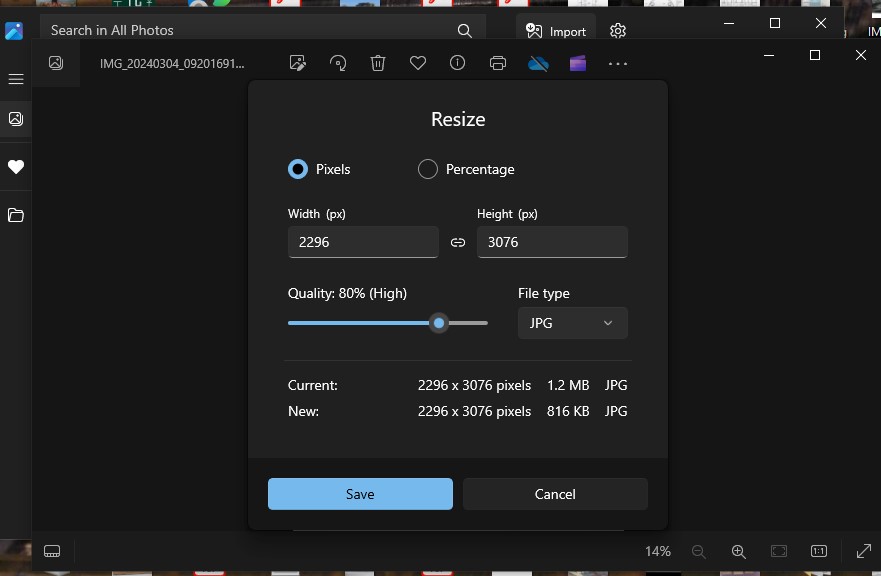
Task: Toggle the aspect ratio link icon
Action: (458, 242)
